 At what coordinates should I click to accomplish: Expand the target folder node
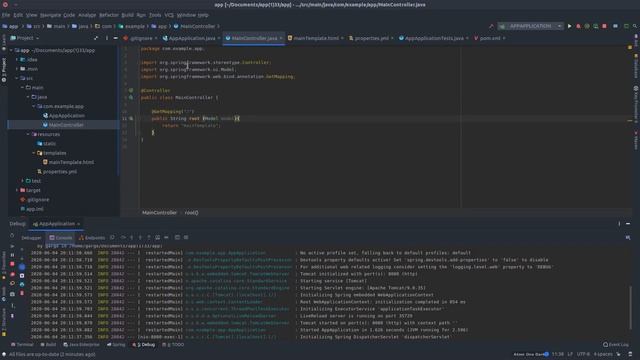click(x=17, y=190)
